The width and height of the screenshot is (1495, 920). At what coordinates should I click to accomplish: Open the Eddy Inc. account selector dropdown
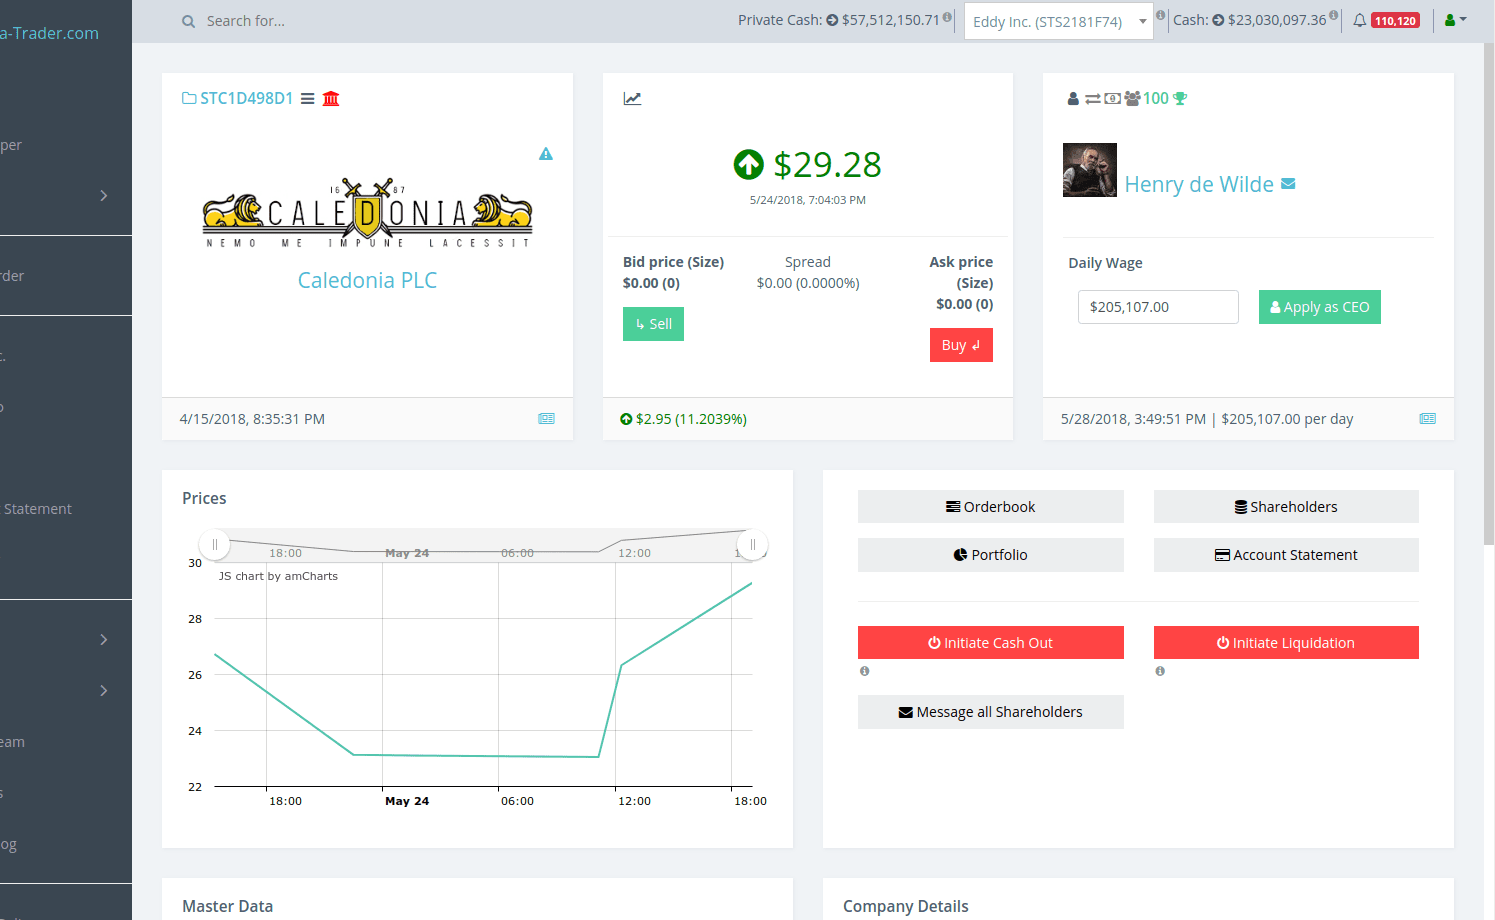coord(1057,20)
